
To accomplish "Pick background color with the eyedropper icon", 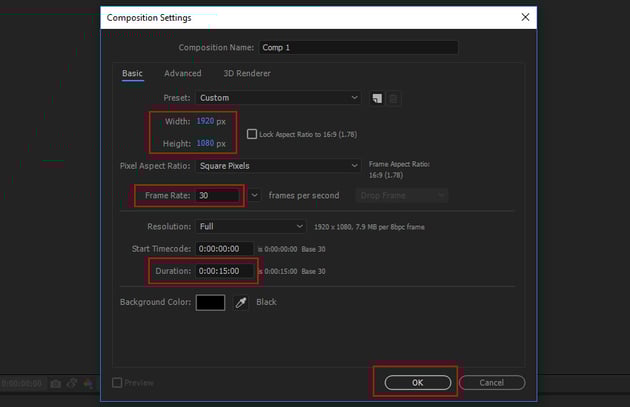I will (x=241, y=302).
